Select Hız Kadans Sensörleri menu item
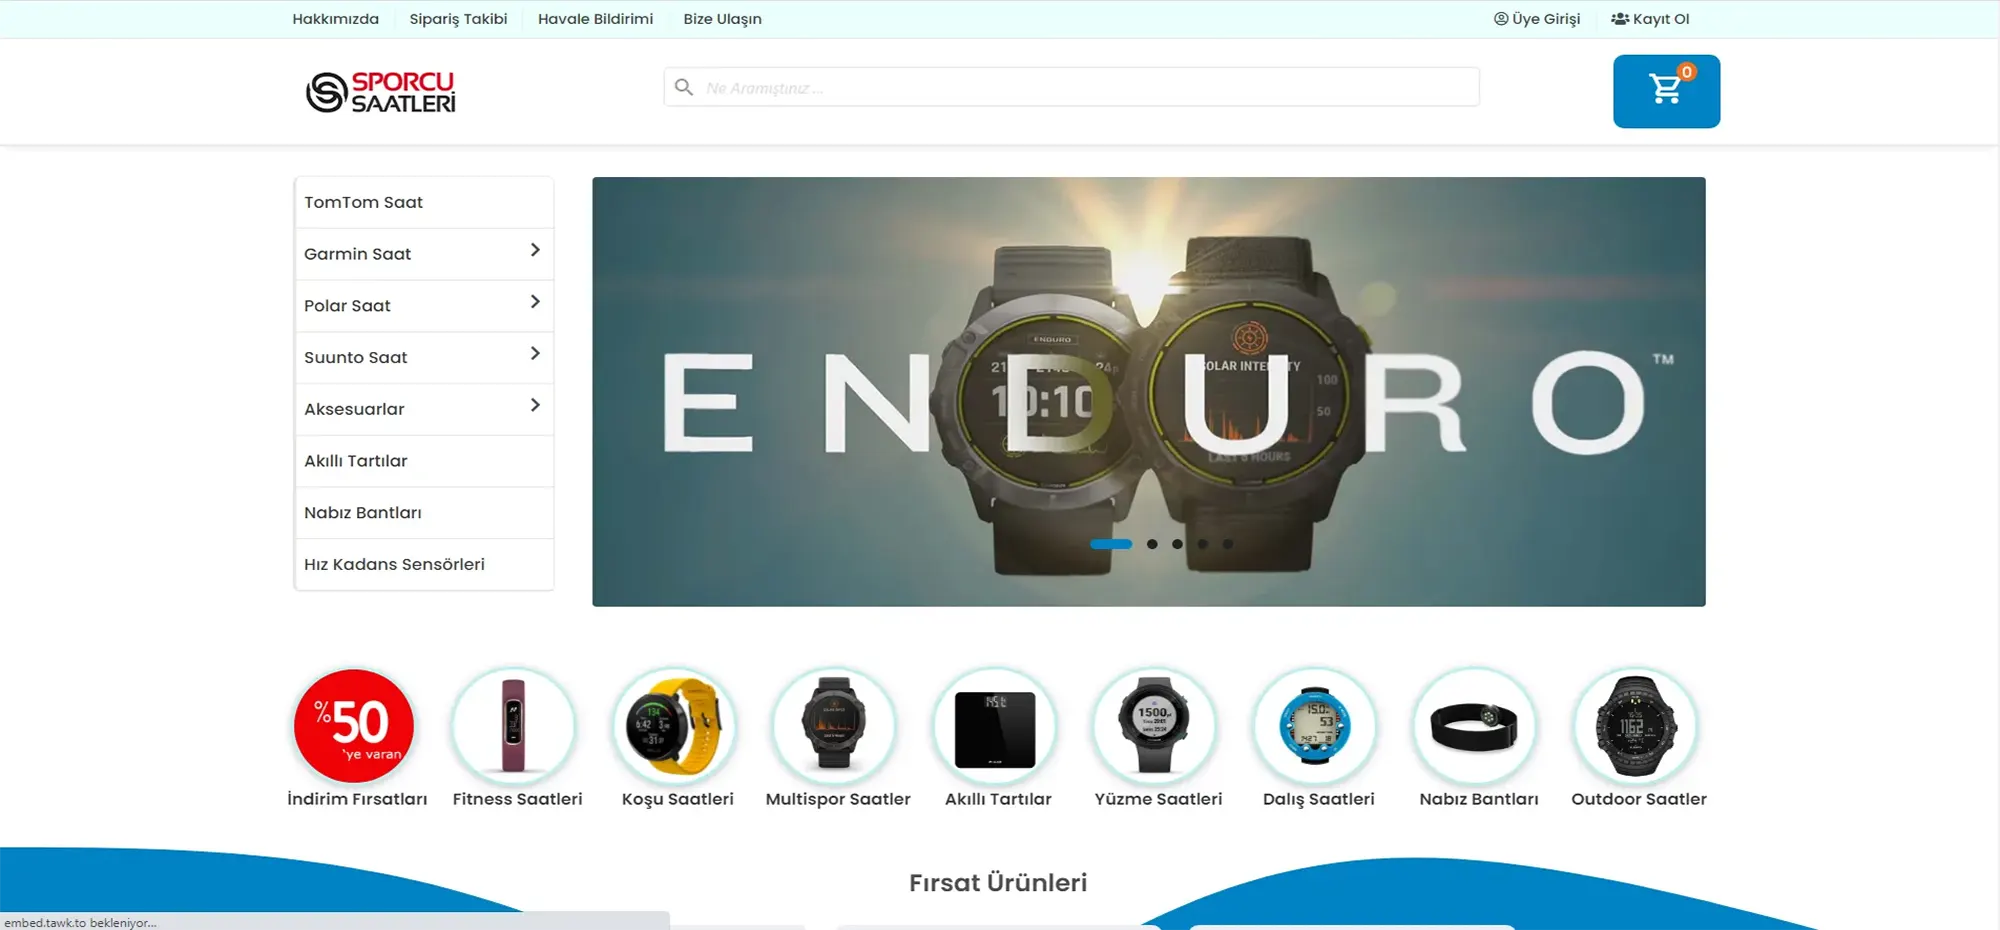The height and width of the screenshot is (930, 2000). point(394,564)
